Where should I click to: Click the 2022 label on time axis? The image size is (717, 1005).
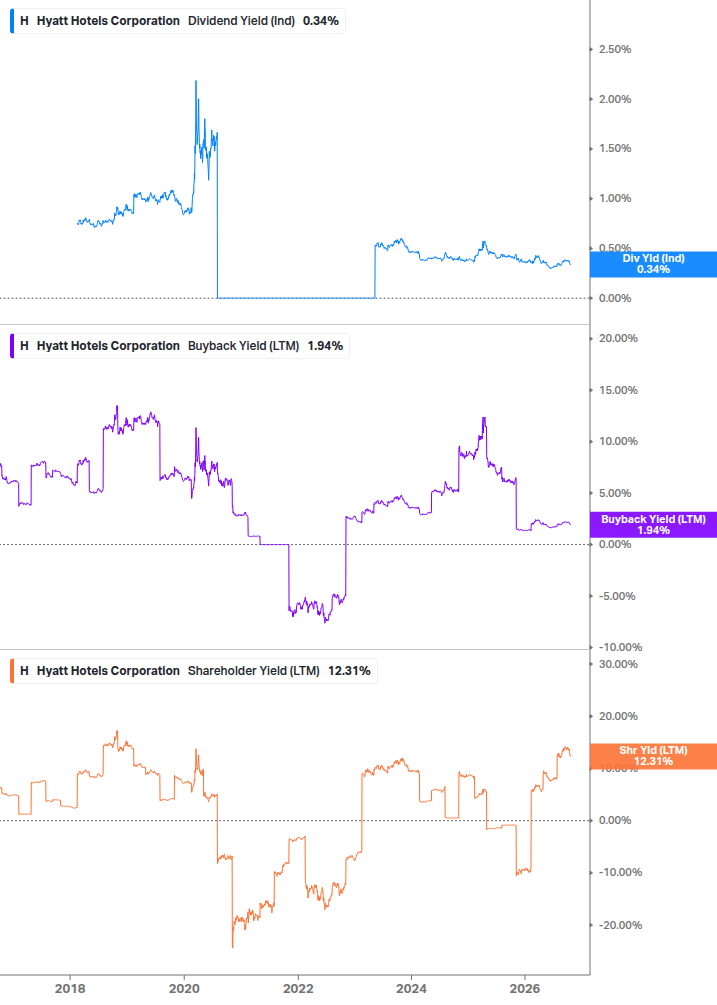[298, 988]
